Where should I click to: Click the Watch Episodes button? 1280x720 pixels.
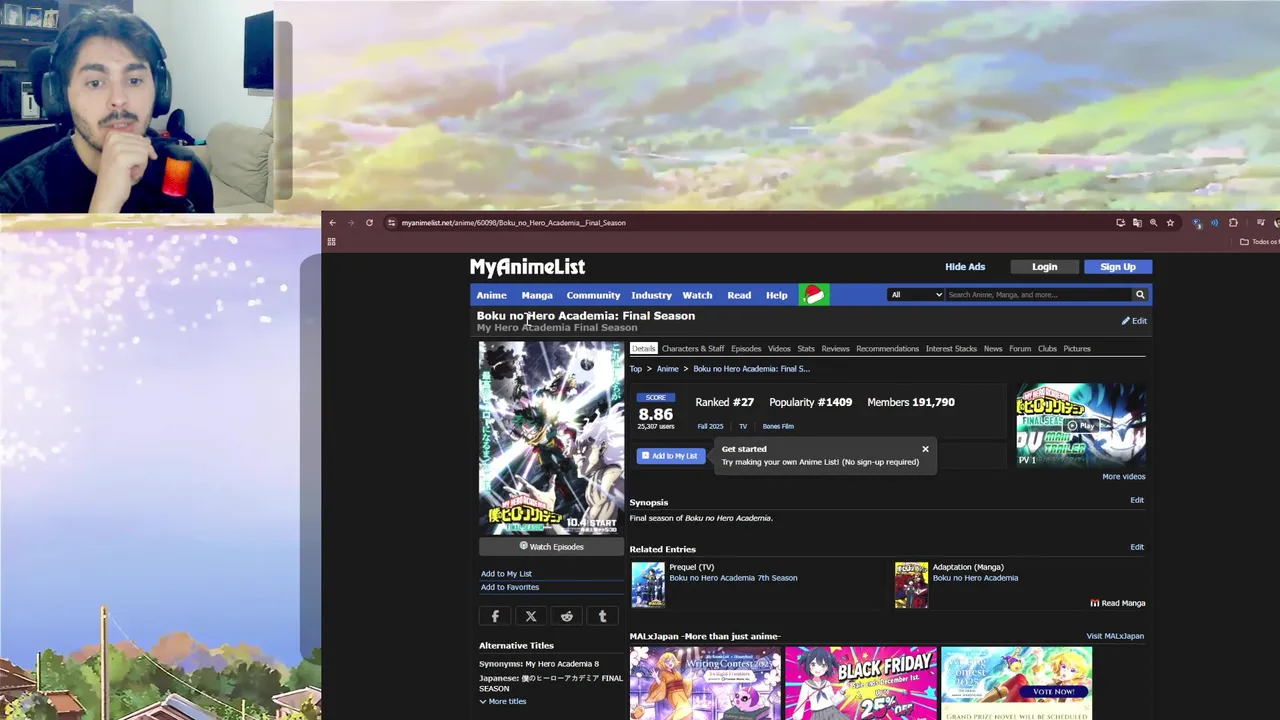pyautogui.click(x=551, y=547)
